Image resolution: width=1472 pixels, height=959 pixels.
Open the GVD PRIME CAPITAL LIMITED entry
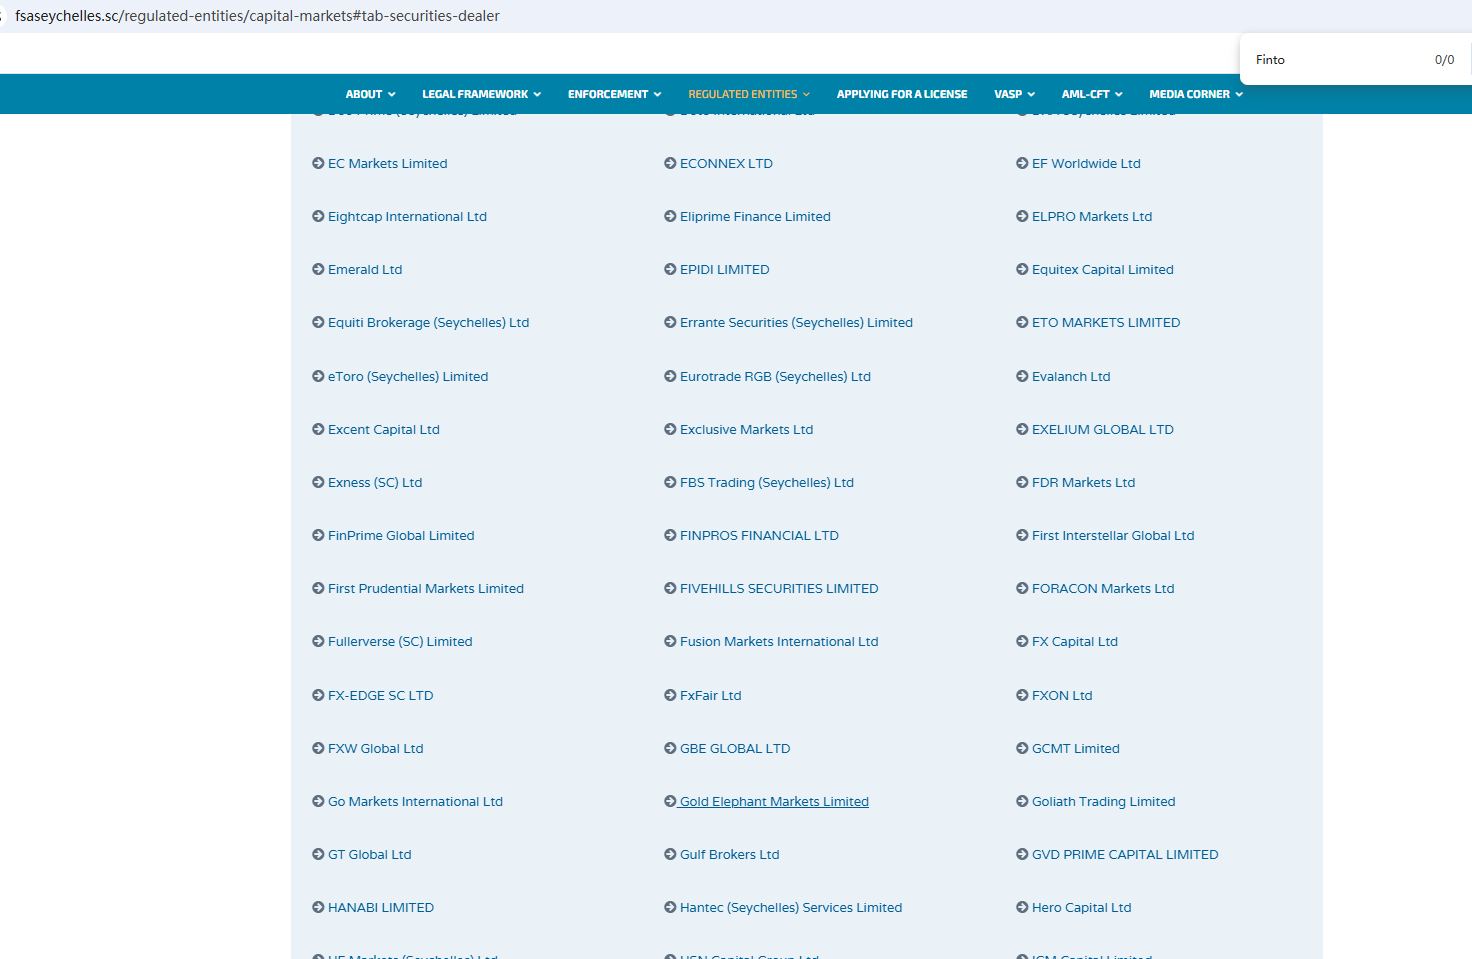(x=1125, y=854)
